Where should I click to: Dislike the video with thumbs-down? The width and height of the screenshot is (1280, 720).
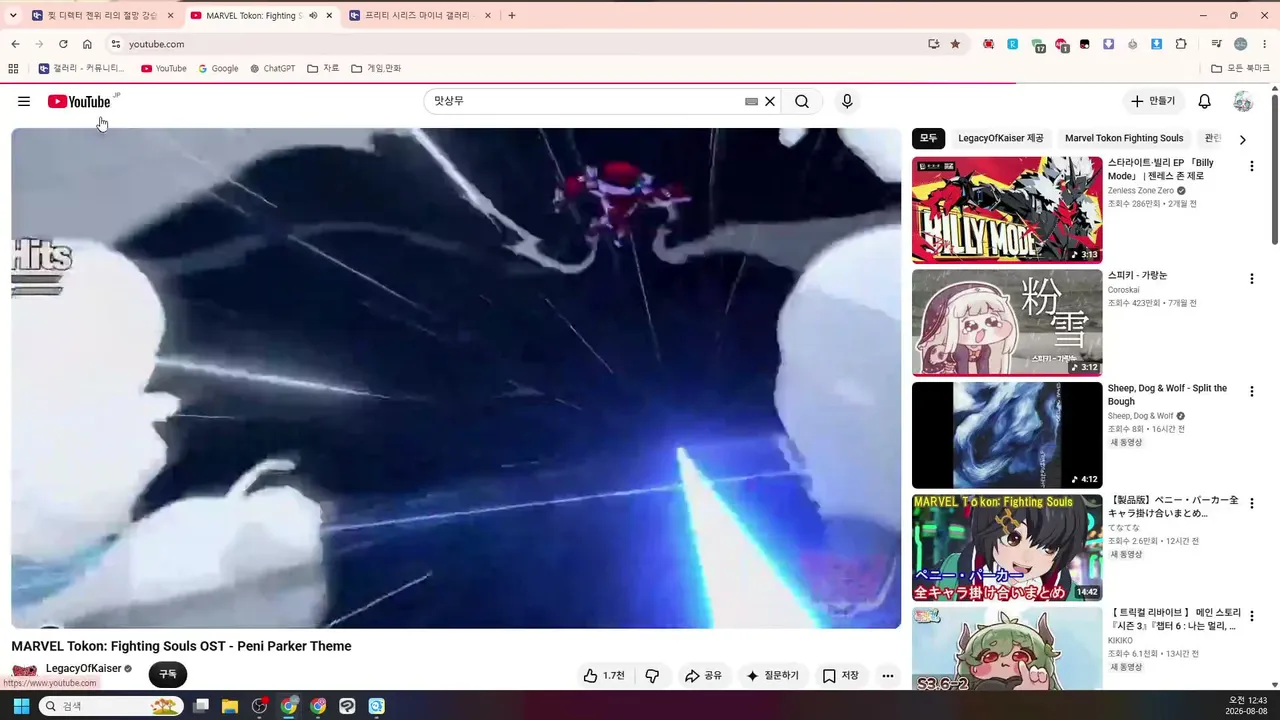652,676
